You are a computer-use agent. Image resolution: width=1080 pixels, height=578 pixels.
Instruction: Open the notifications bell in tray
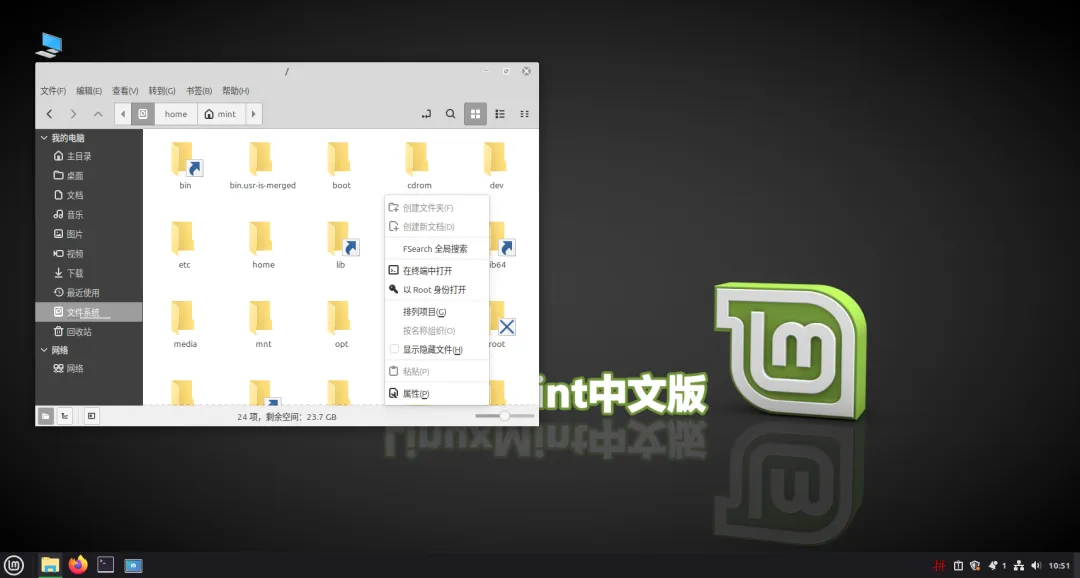tap(993, 566)
